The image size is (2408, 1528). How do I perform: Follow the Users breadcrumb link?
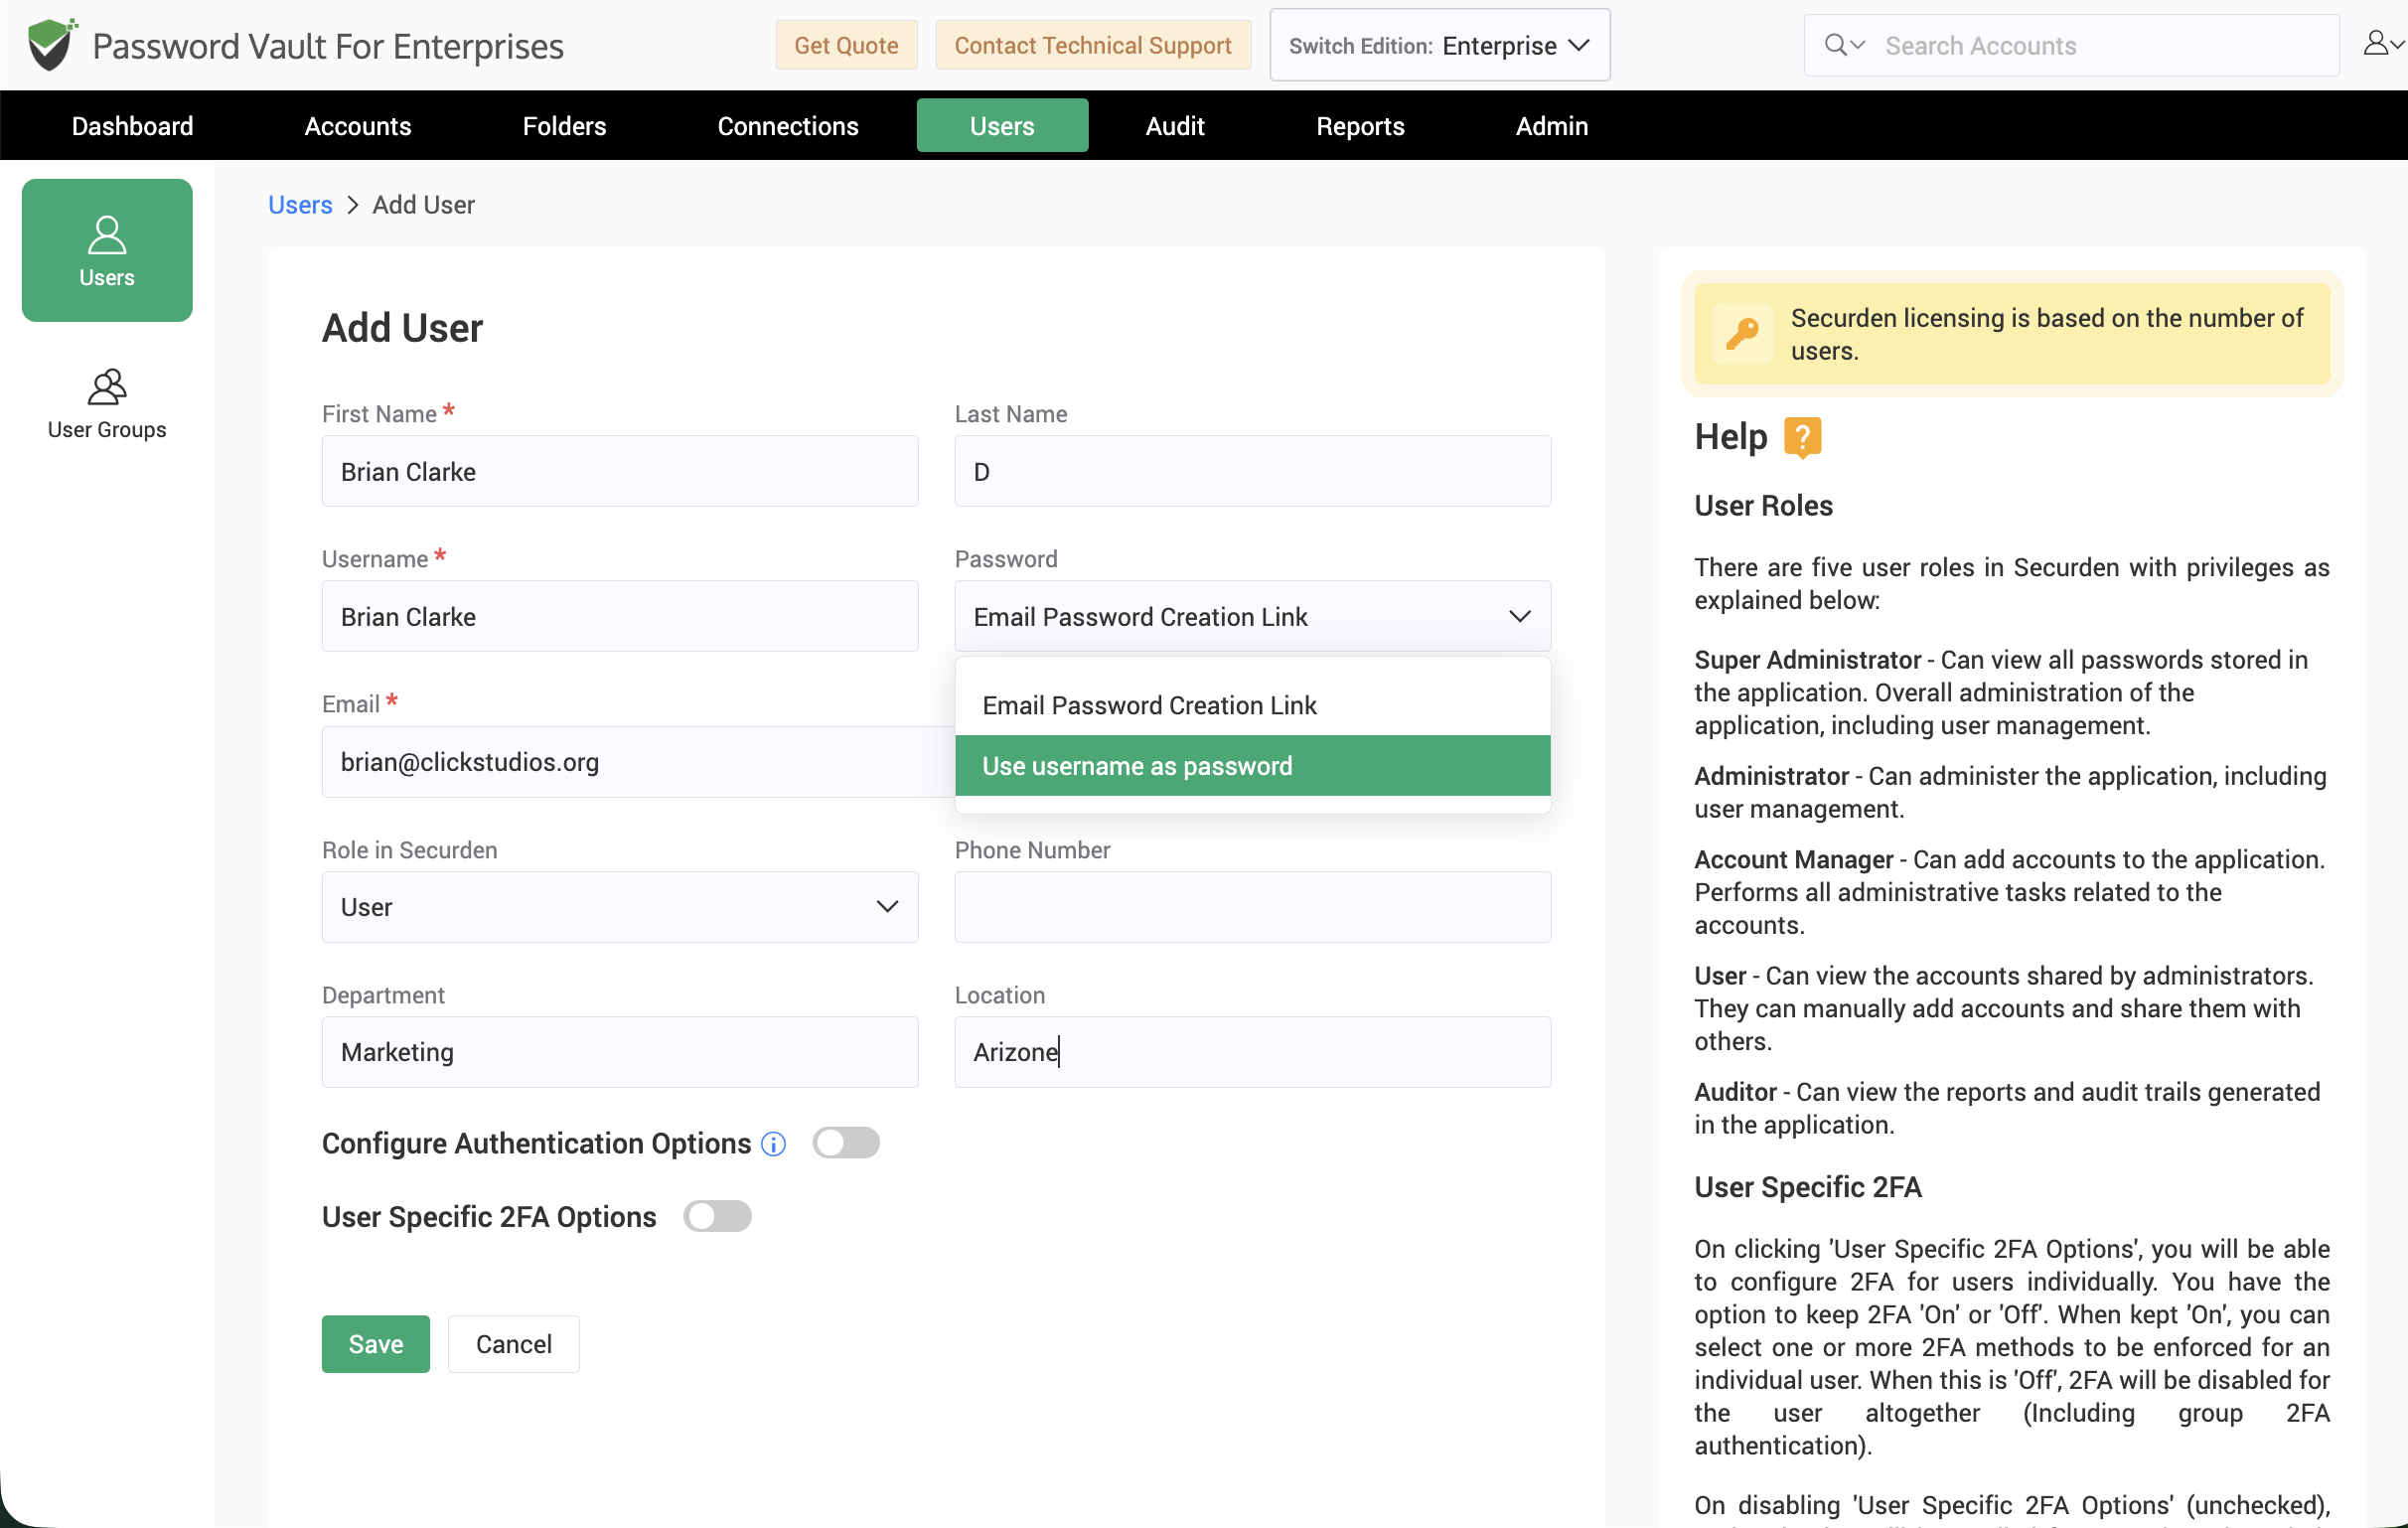[300, 205]
